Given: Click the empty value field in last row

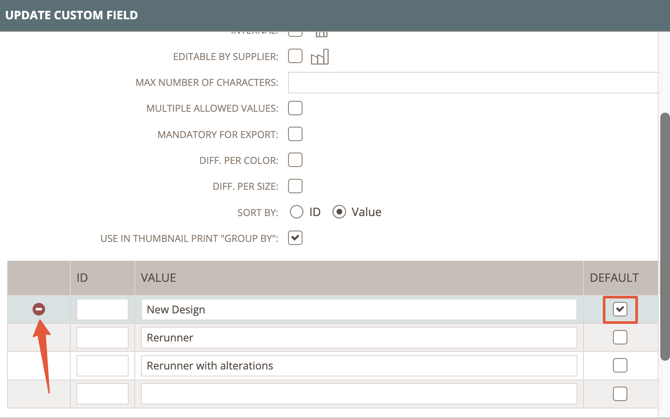Looking at the screenshot, I should (359, 394).
